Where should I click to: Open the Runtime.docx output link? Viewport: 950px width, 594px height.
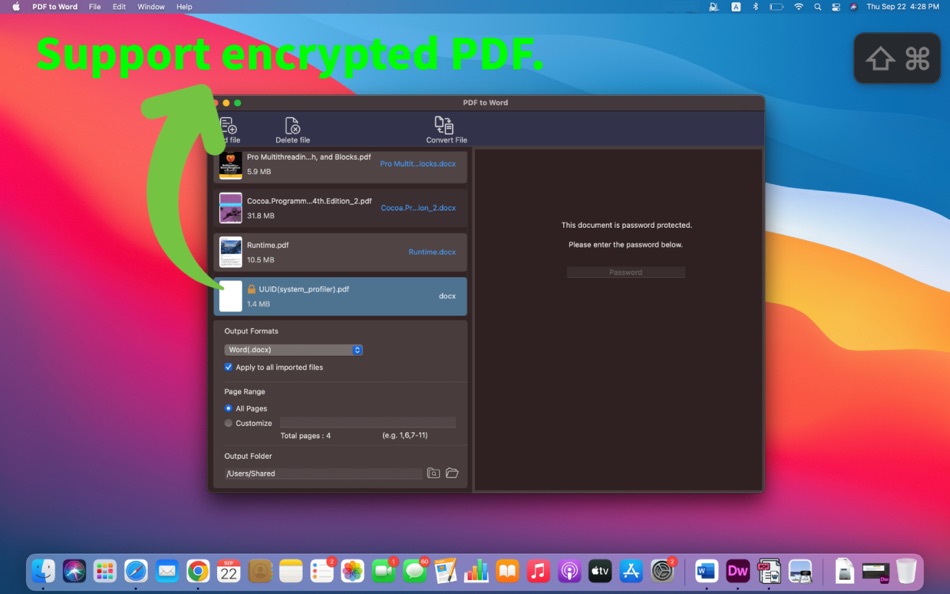(x=432, y=252)
